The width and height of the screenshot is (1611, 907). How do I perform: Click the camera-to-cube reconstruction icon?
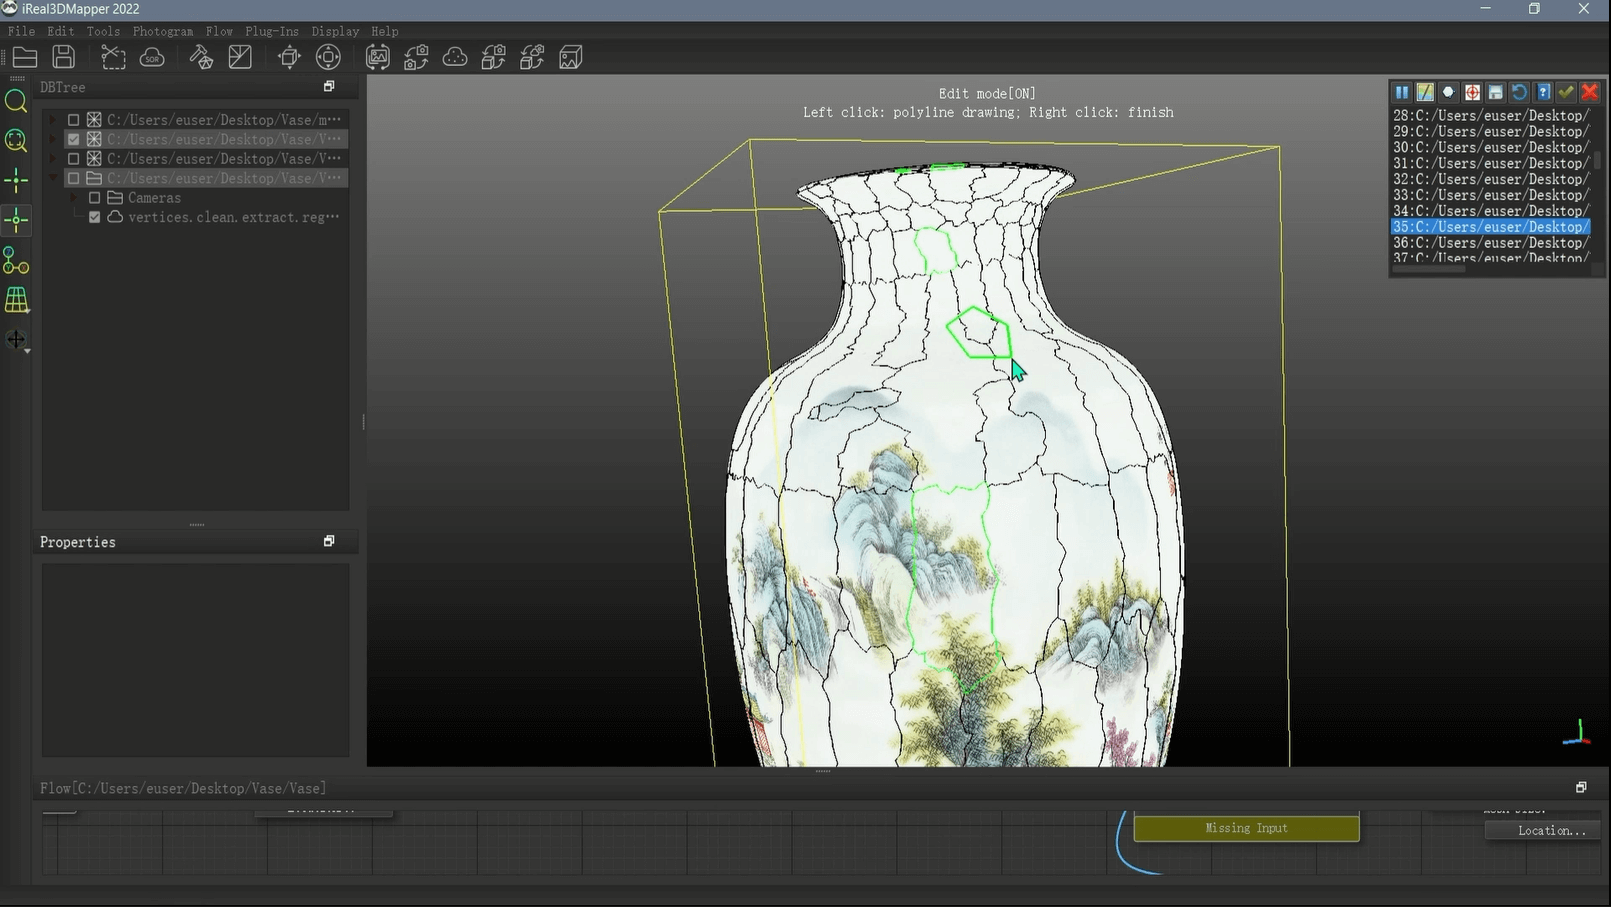tap(493, 57)
